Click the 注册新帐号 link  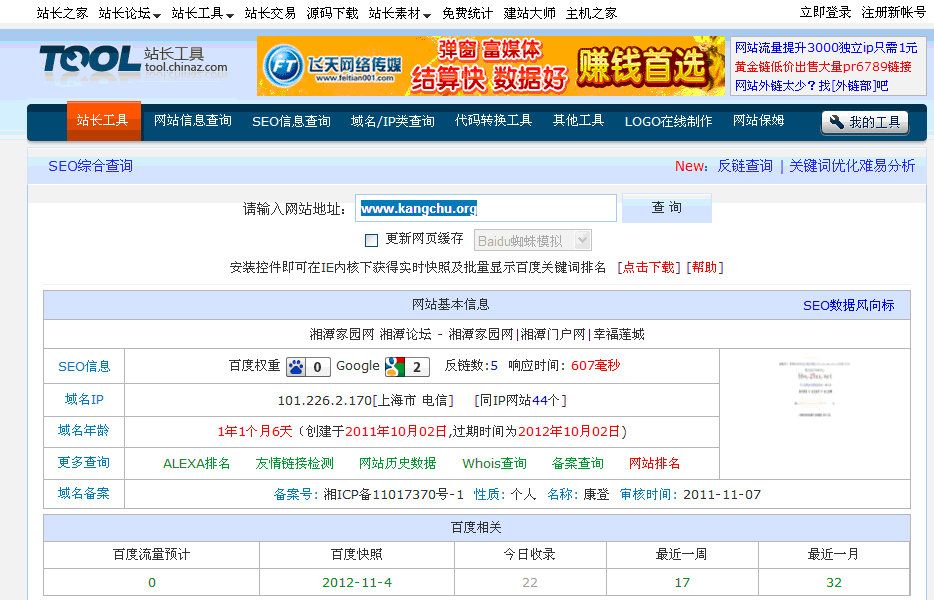click(893, 13)
